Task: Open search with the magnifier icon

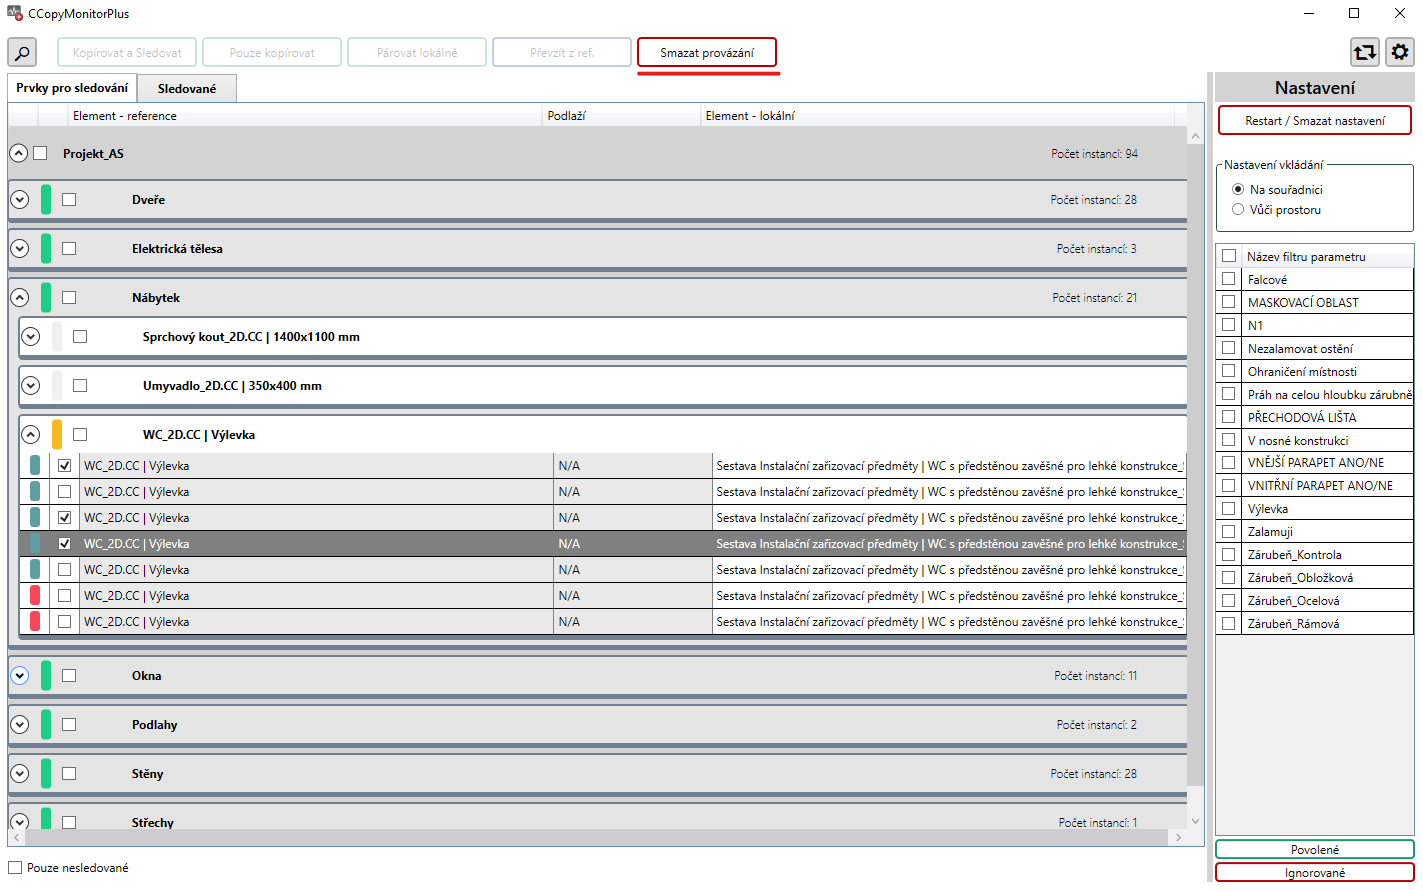Action: click(x=22, y=52)
